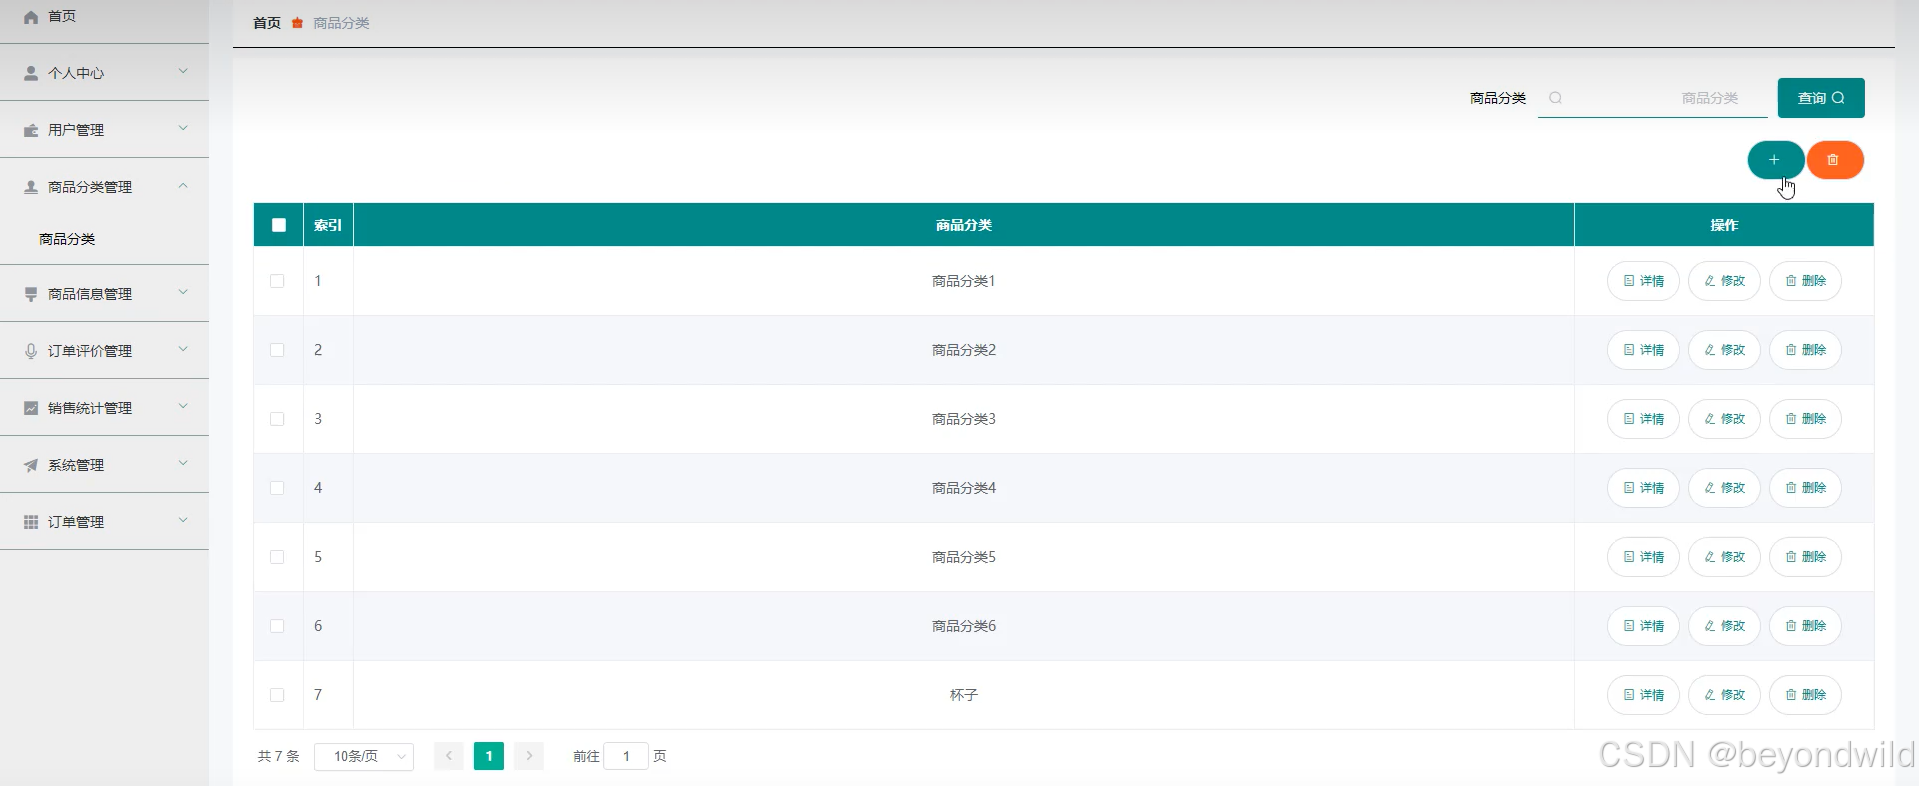Open 详情 for 商品分类1
This screenshot has height=786, width=1919.
[x=1643, y=281]
